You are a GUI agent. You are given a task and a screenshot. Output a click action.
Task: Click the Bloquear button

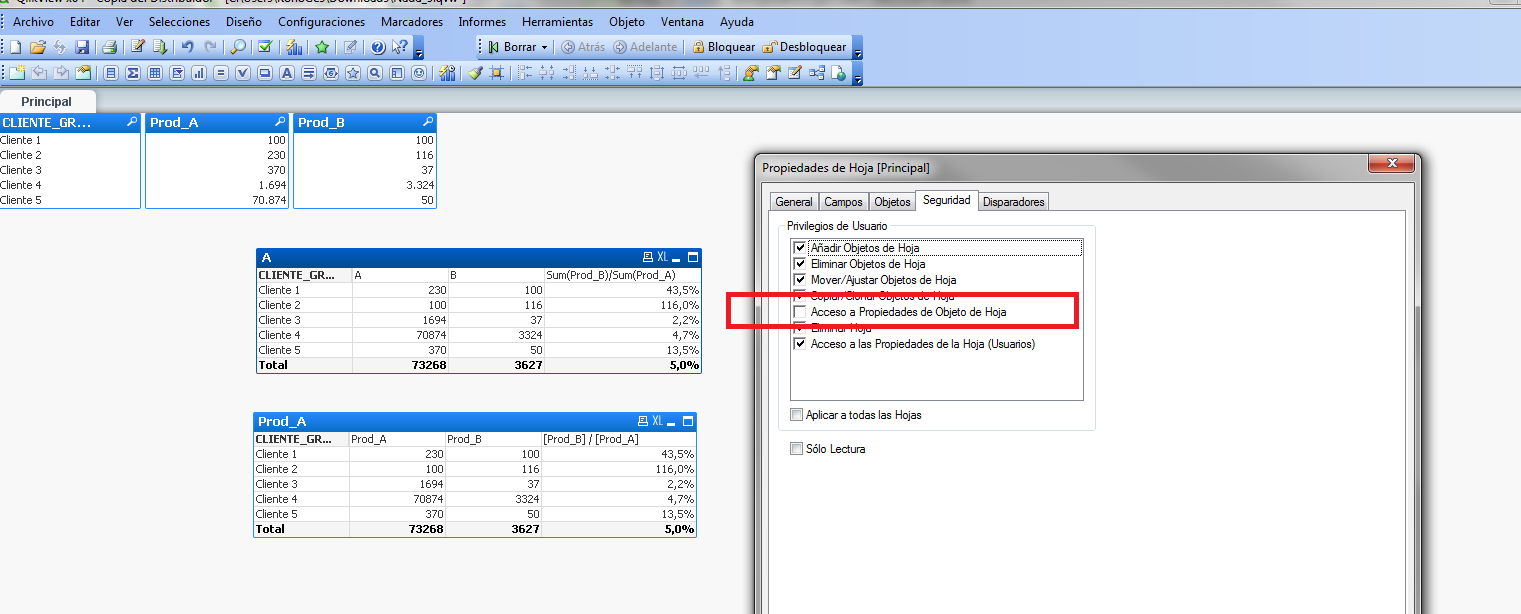[x=724, y=47]
